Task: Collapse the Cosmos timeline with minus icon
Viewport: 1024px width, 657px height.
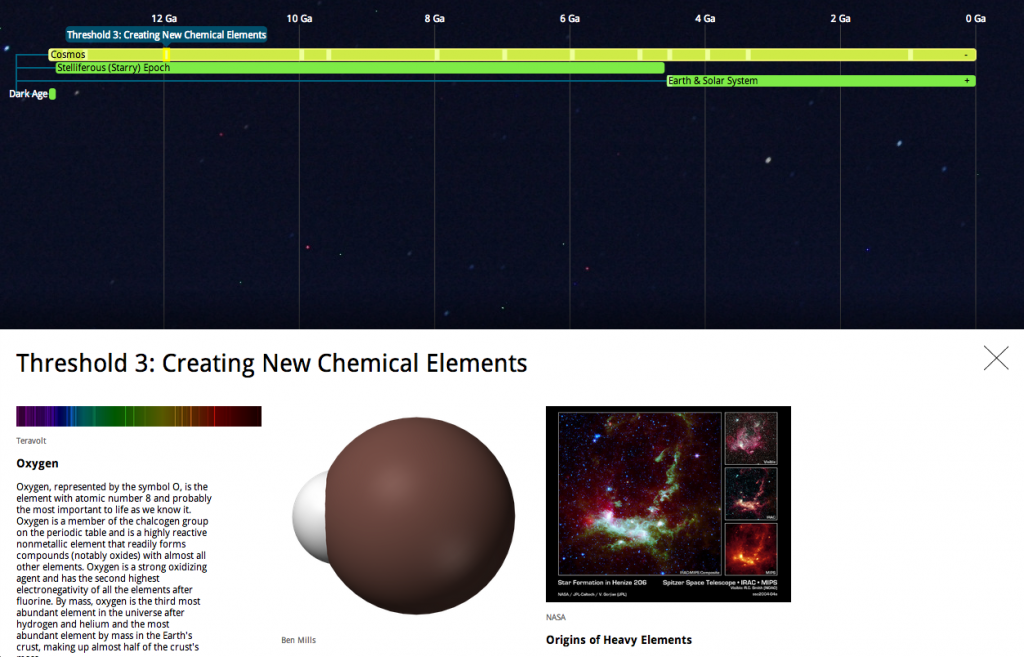Action: click(x=966, y=55)
